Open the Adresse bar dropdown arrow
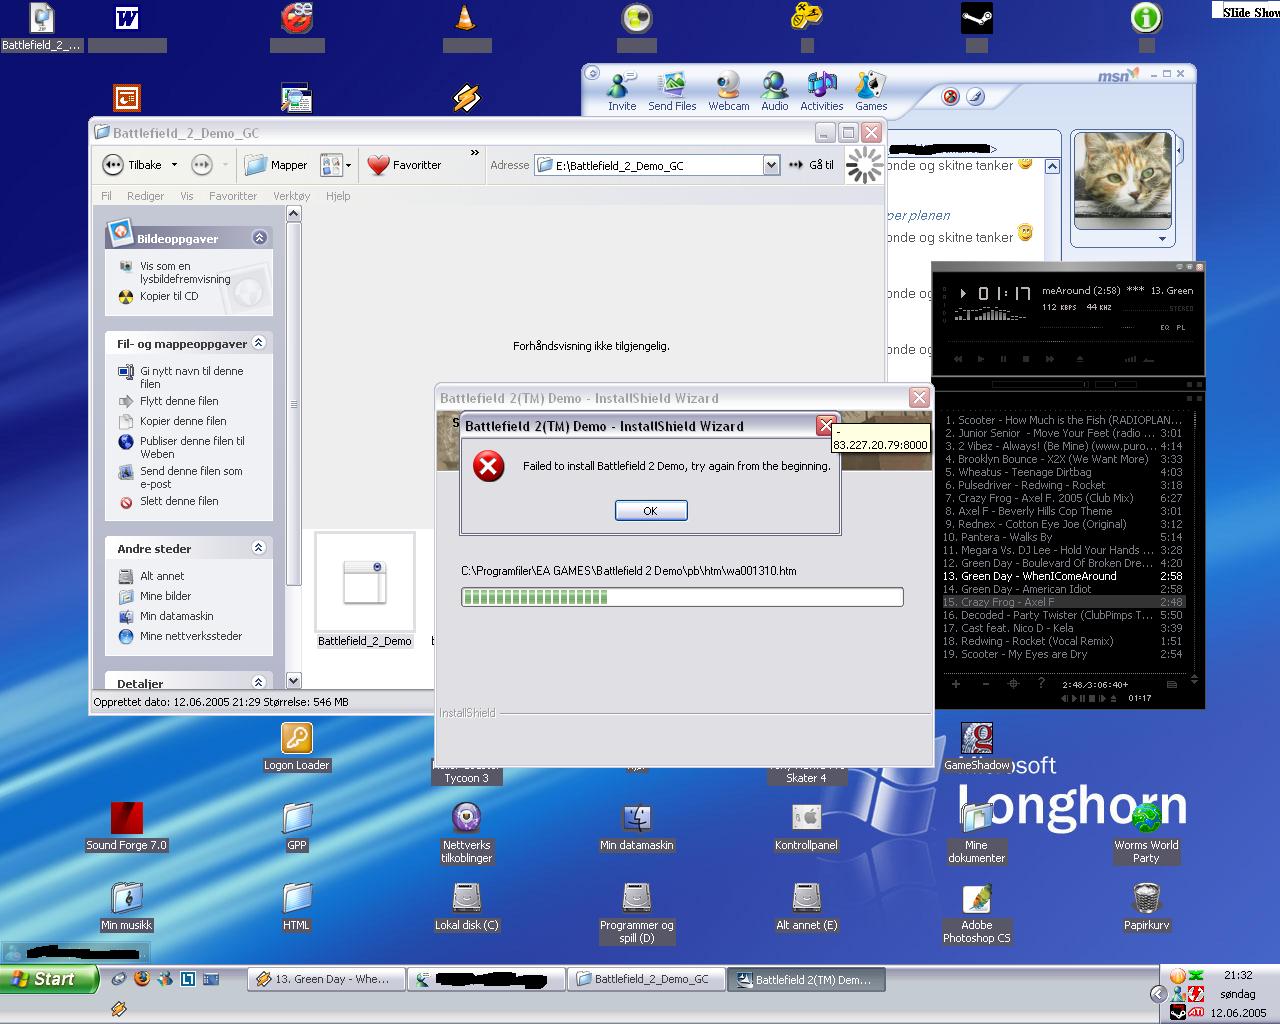The height and width of the screenshot is (1024, 1280). pyautogui.click(x=771, y=165)
